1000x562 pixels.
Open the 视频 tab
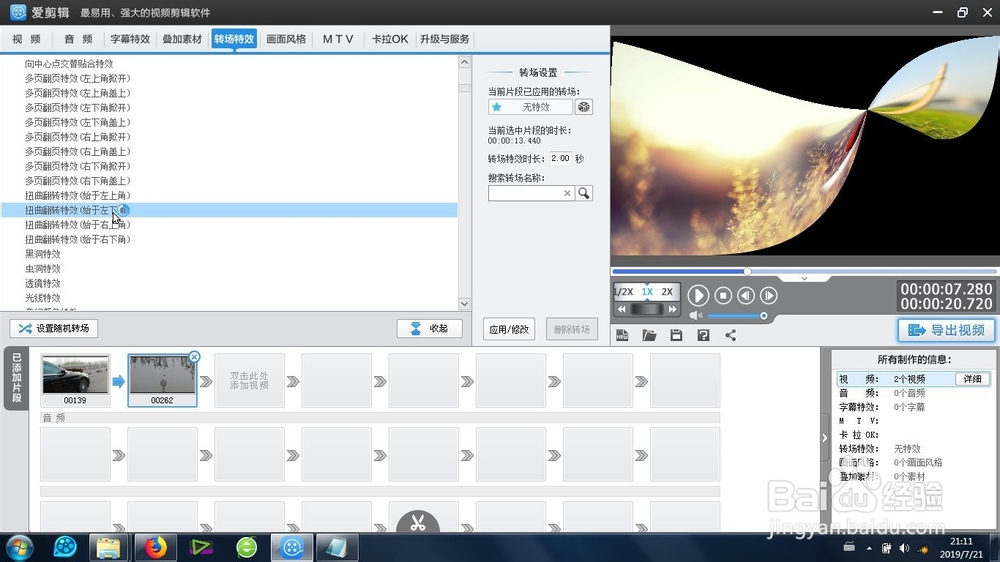pyautogui.click(x=26, y=39)
